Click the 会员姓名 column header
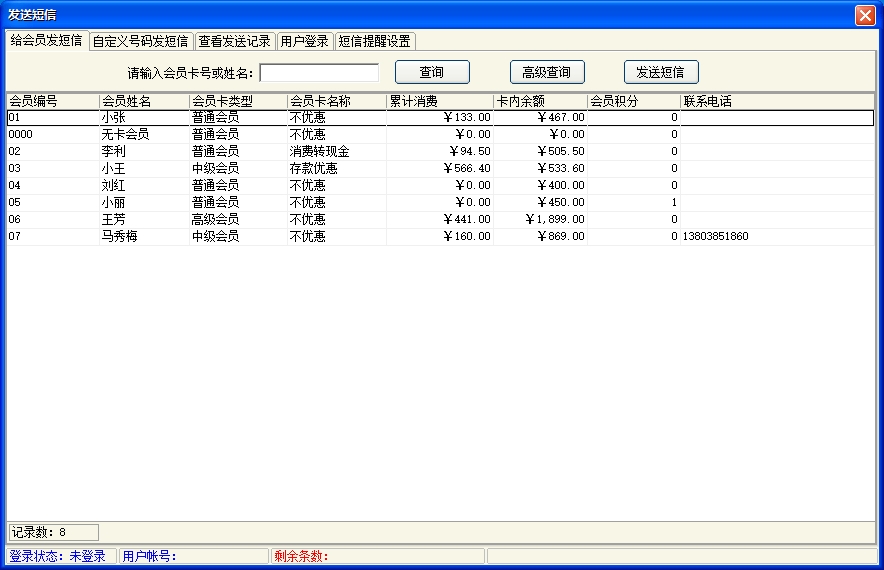The image size is (884, 570). [144, 101]
